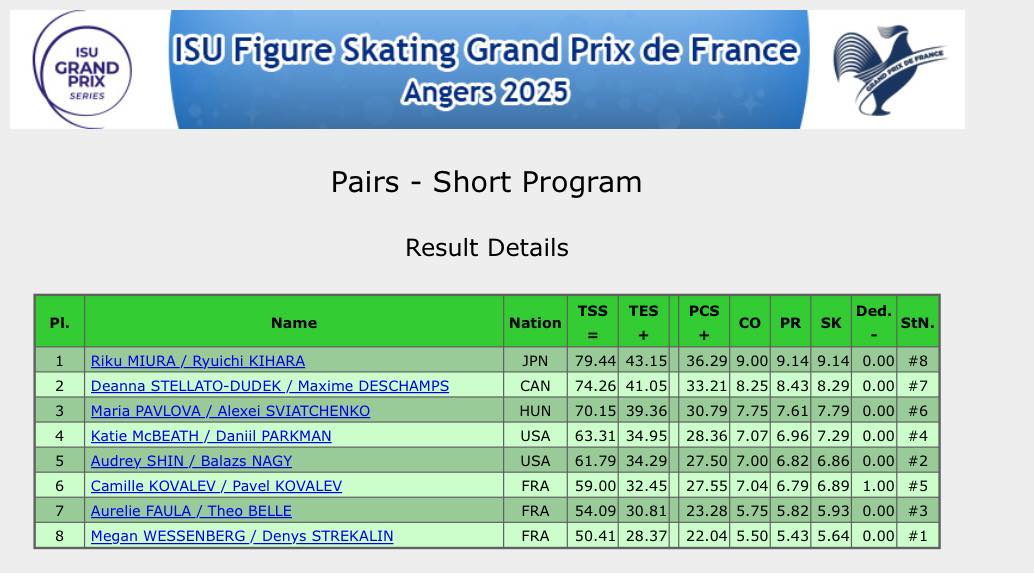Open Maria PAVLOVA / Alexei SVIATCHENKO link
The width and height of the screenshot is (1034, 573).
click(230, 411)
